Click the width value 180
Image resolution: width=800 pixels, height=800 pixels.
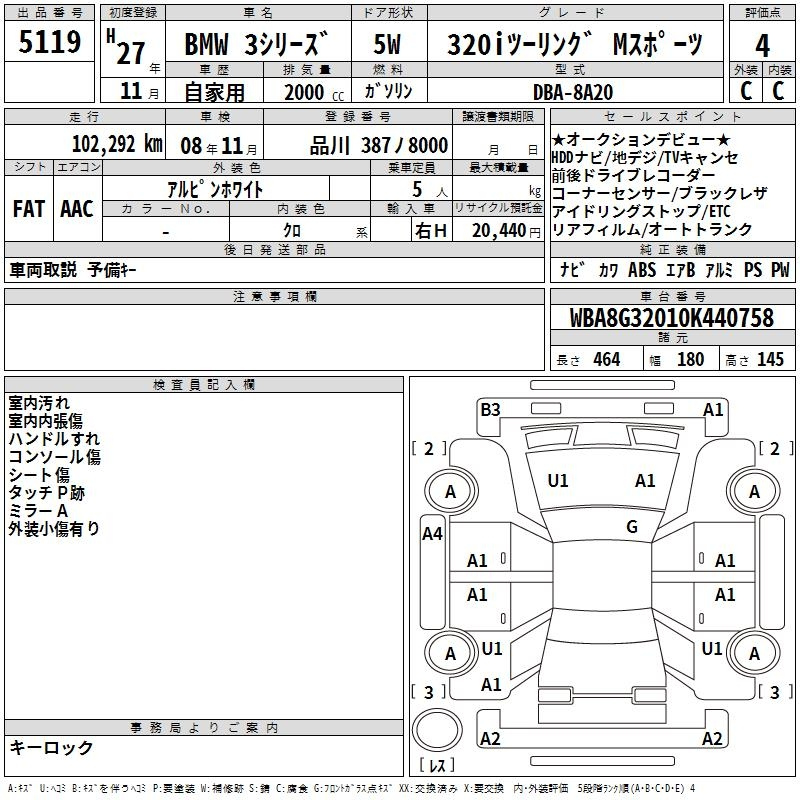tap(690, 360)
